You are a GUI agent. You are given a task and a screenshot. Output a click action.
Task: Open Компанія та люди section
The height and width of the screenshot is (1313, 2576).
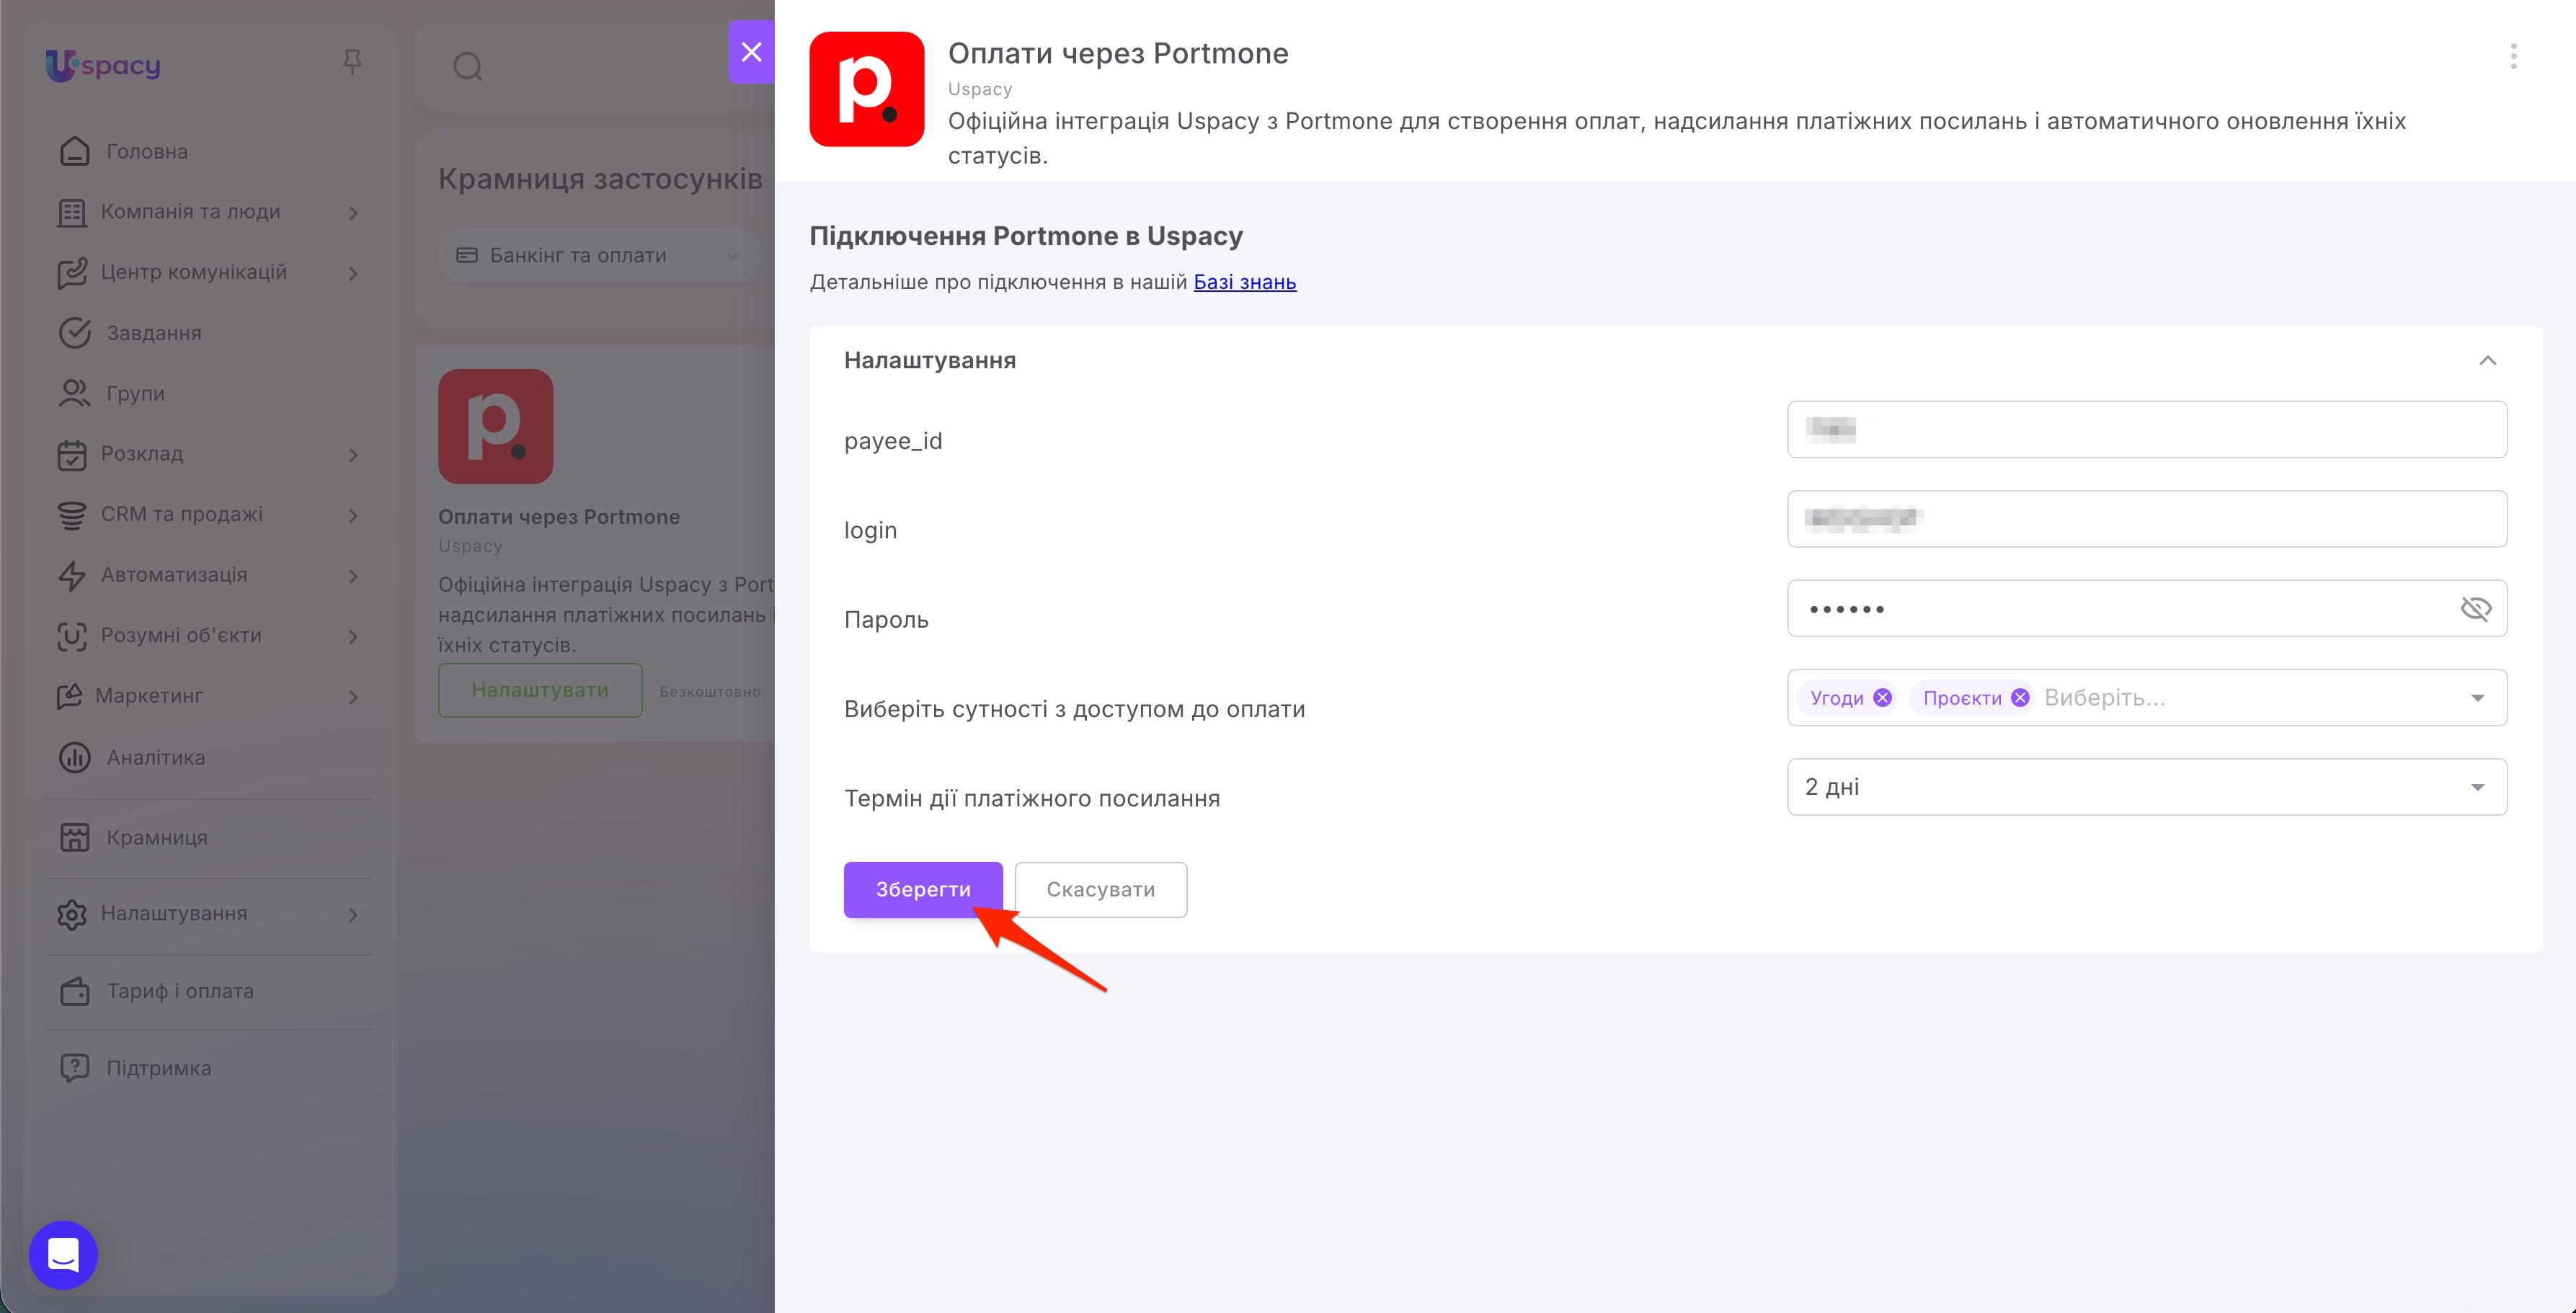(190, 212)
